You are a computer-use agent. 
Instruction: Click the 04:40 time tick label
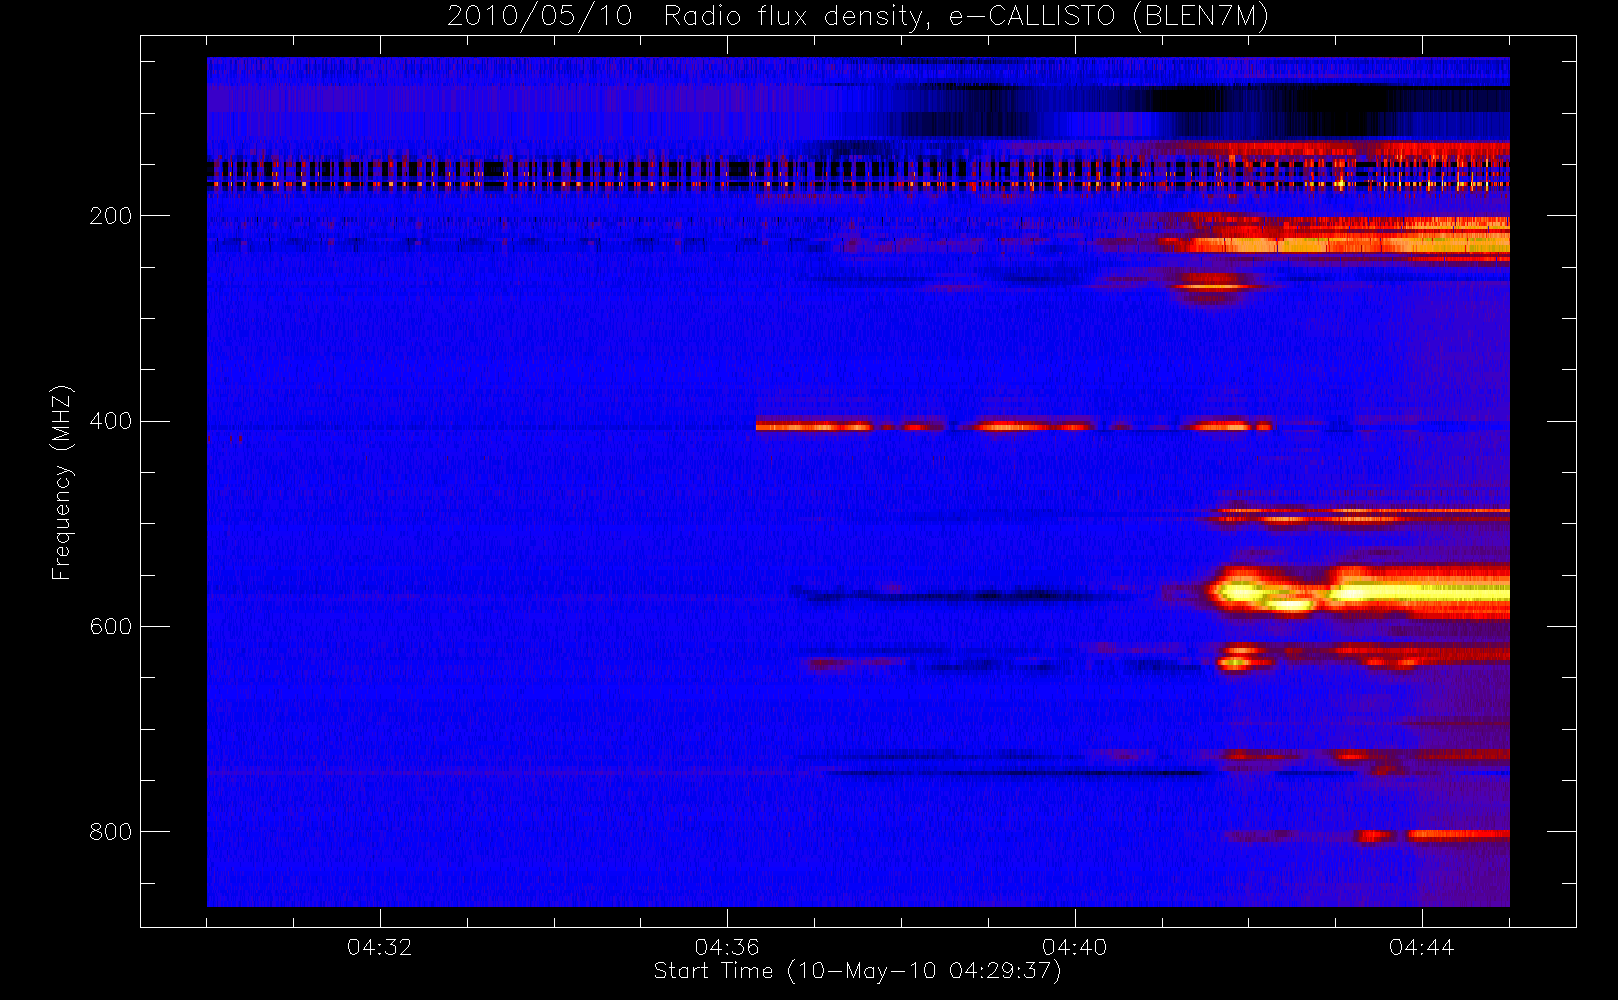1074,947
